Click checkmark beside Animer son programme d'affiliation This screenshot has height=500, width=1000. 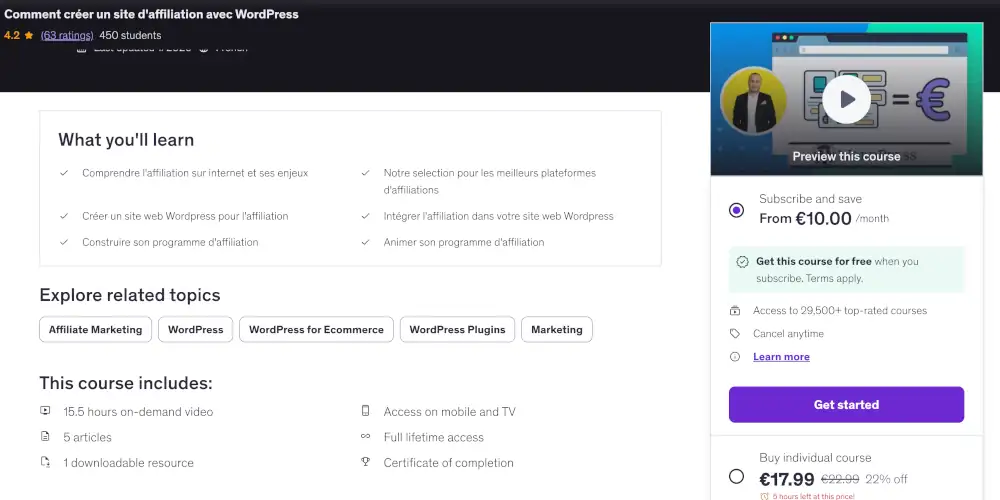(x=365, y=242)
